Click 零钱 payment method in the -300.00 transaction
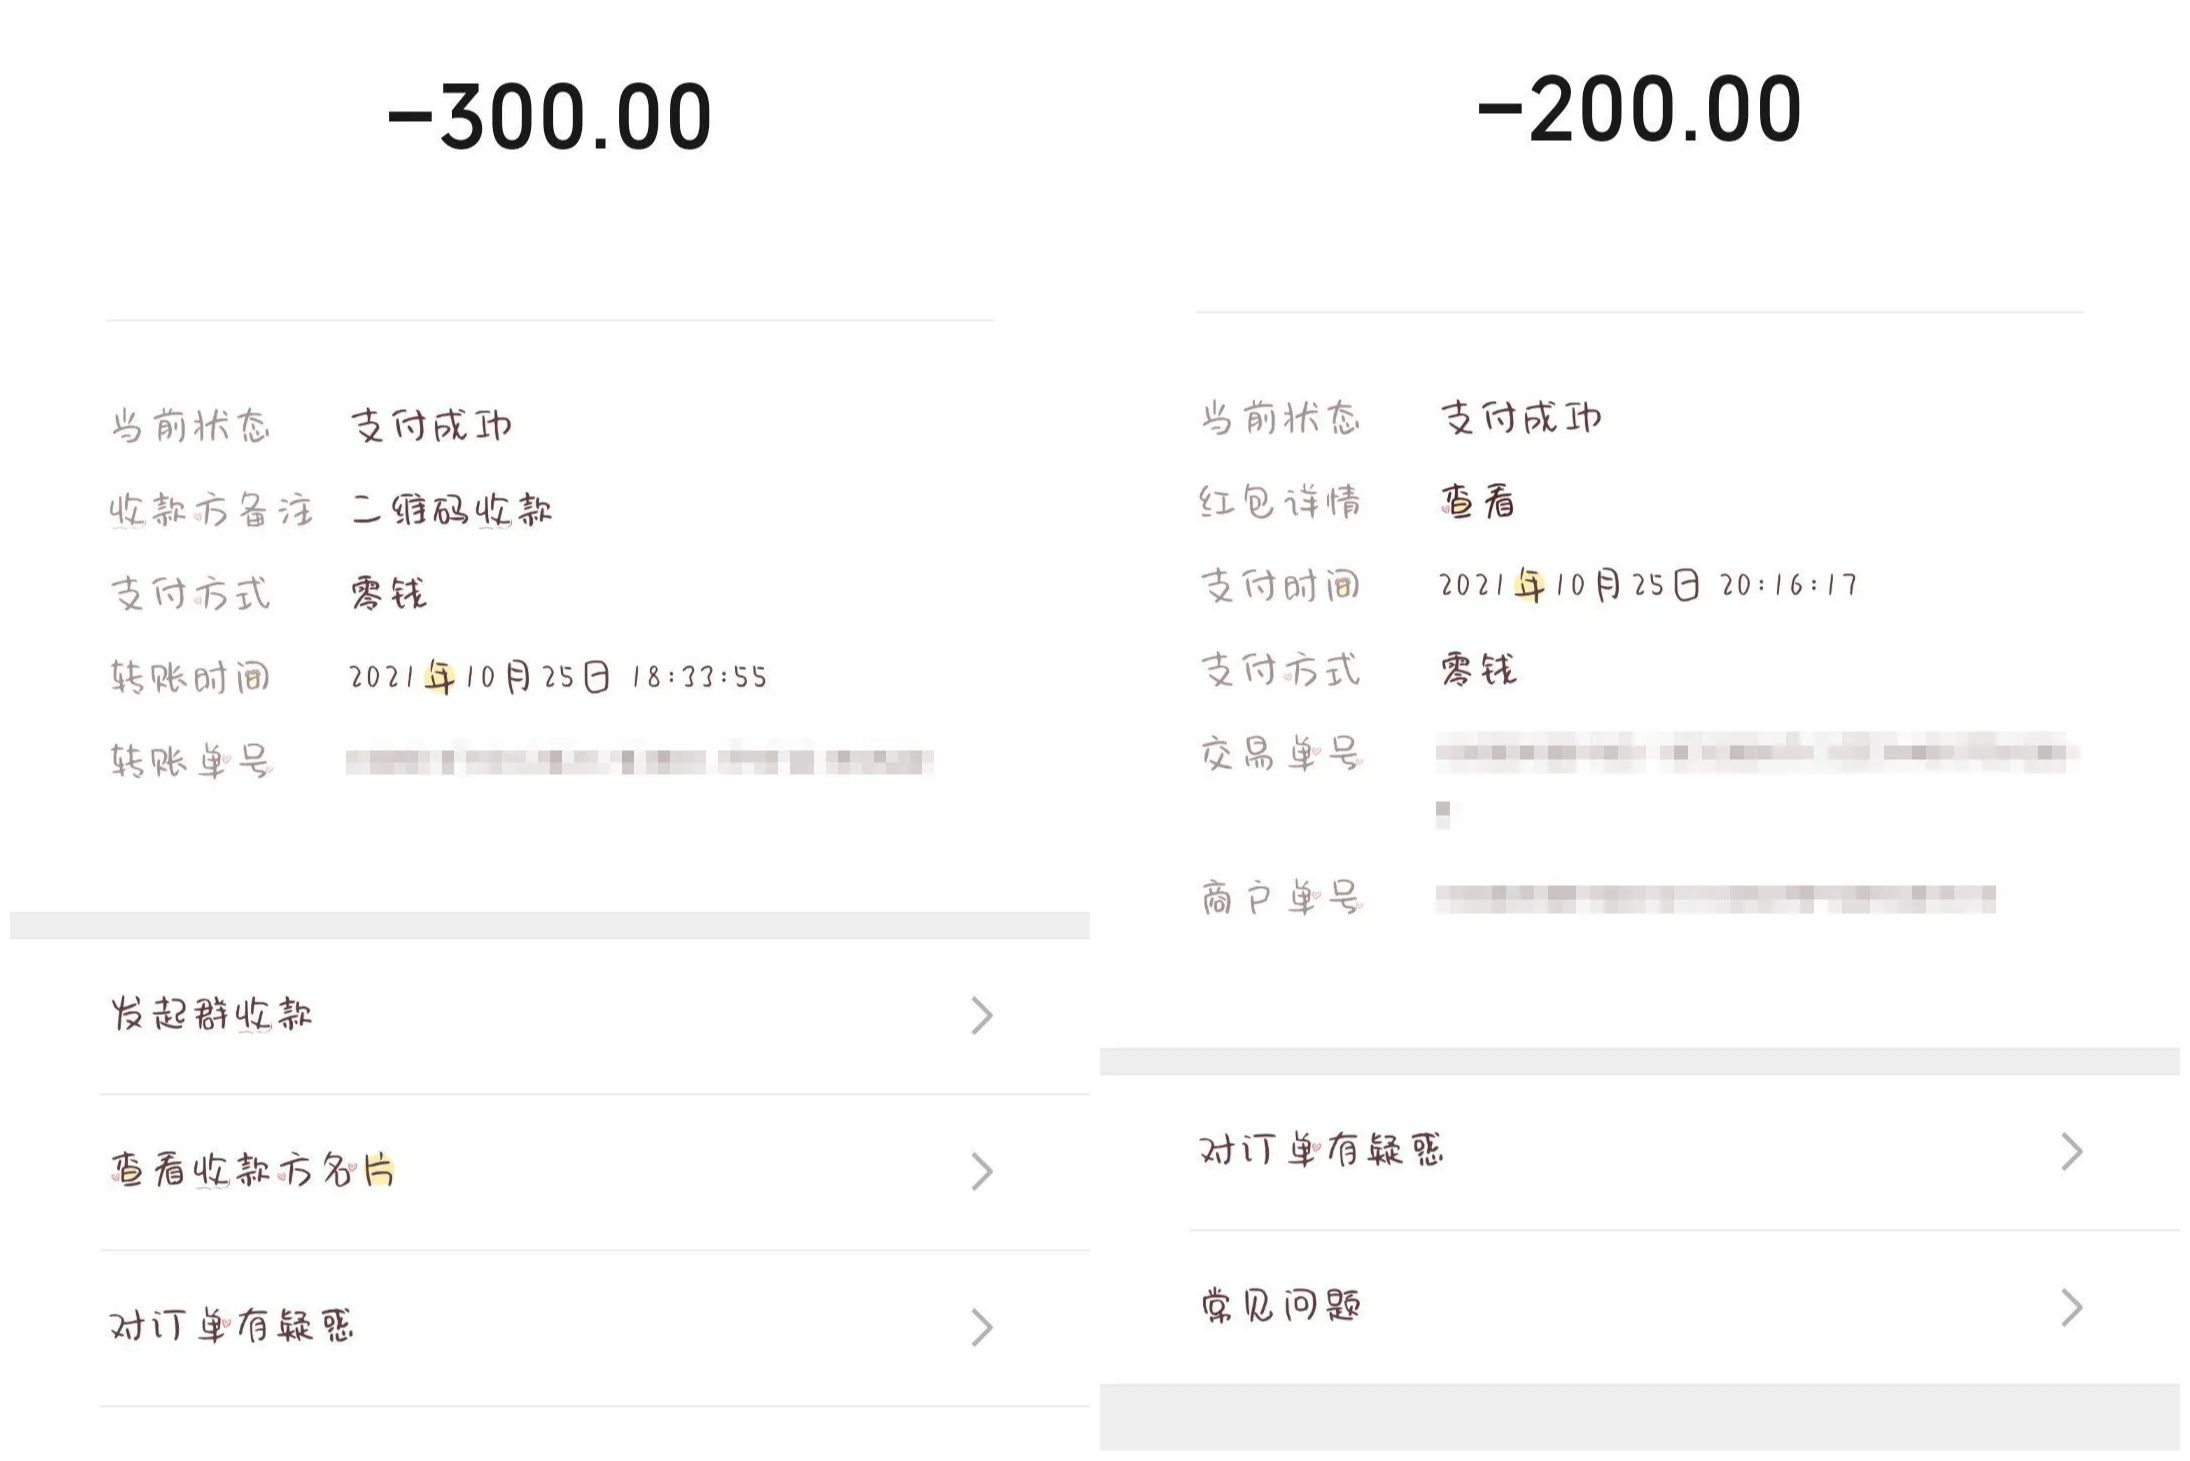 coord(388,594)
